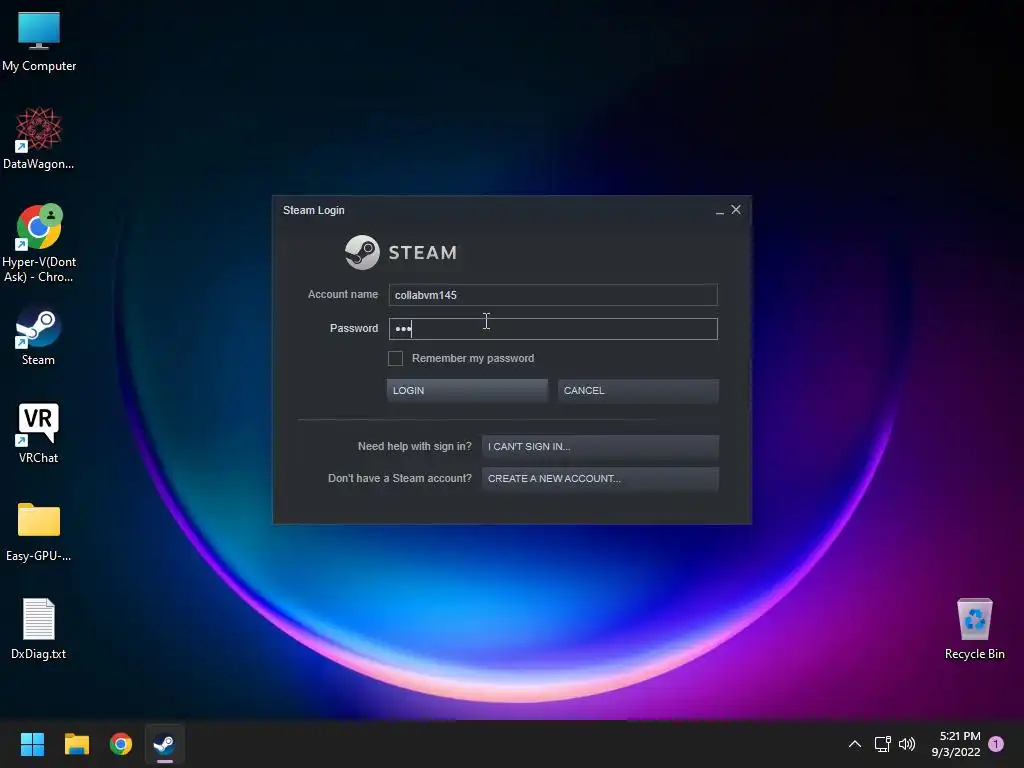This screenshot has width=1024, height=768.
Task: Open the clock showing 5:21 PM
Action: tap(956, 744)
